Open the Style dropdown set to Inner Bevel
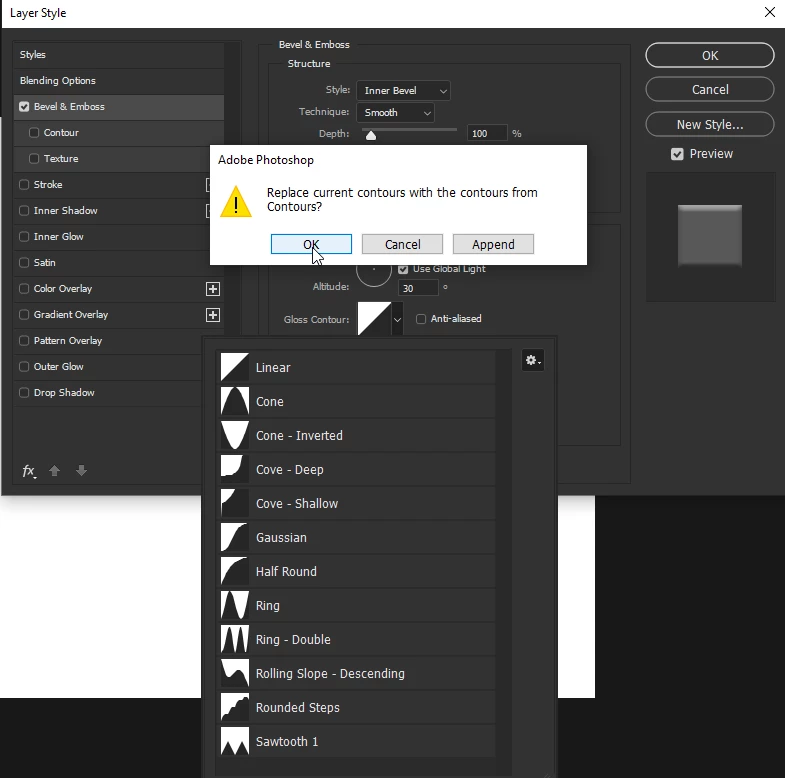Screen dimensions: 785x778 click(403, 91)
